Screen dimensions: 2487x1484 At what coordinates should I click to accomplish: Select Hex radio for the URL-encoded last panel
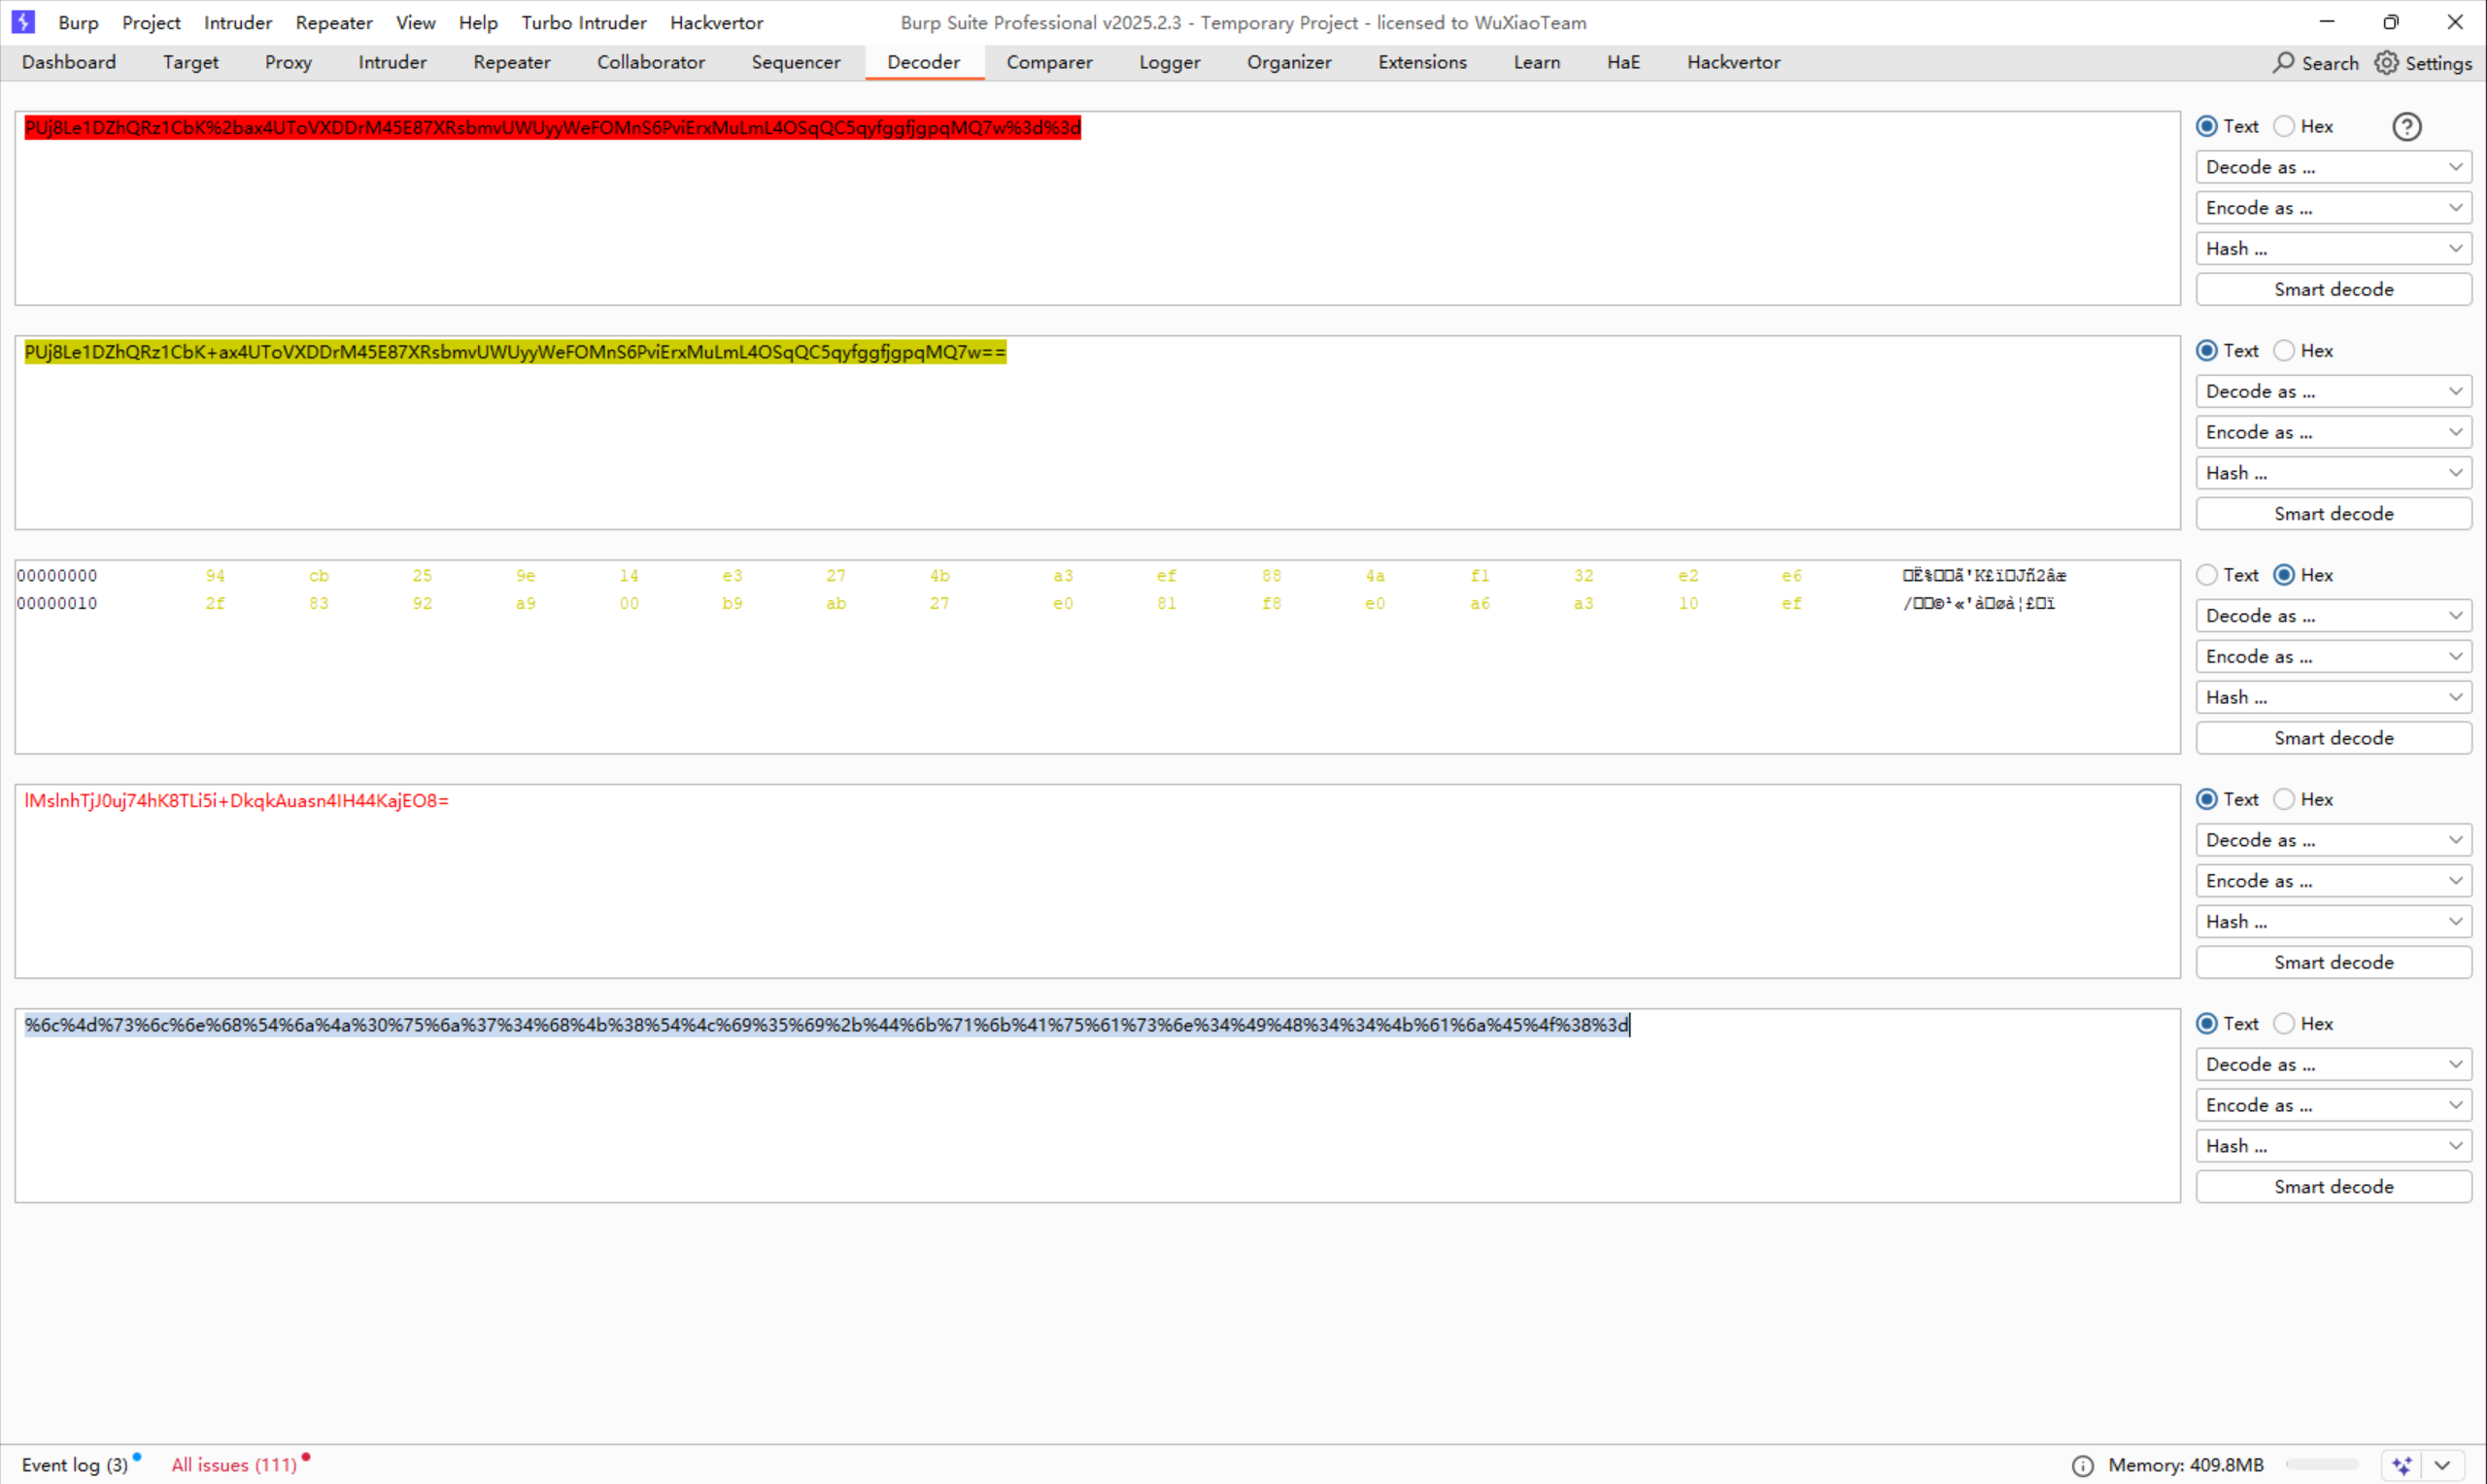(x=2284, y=1023)
